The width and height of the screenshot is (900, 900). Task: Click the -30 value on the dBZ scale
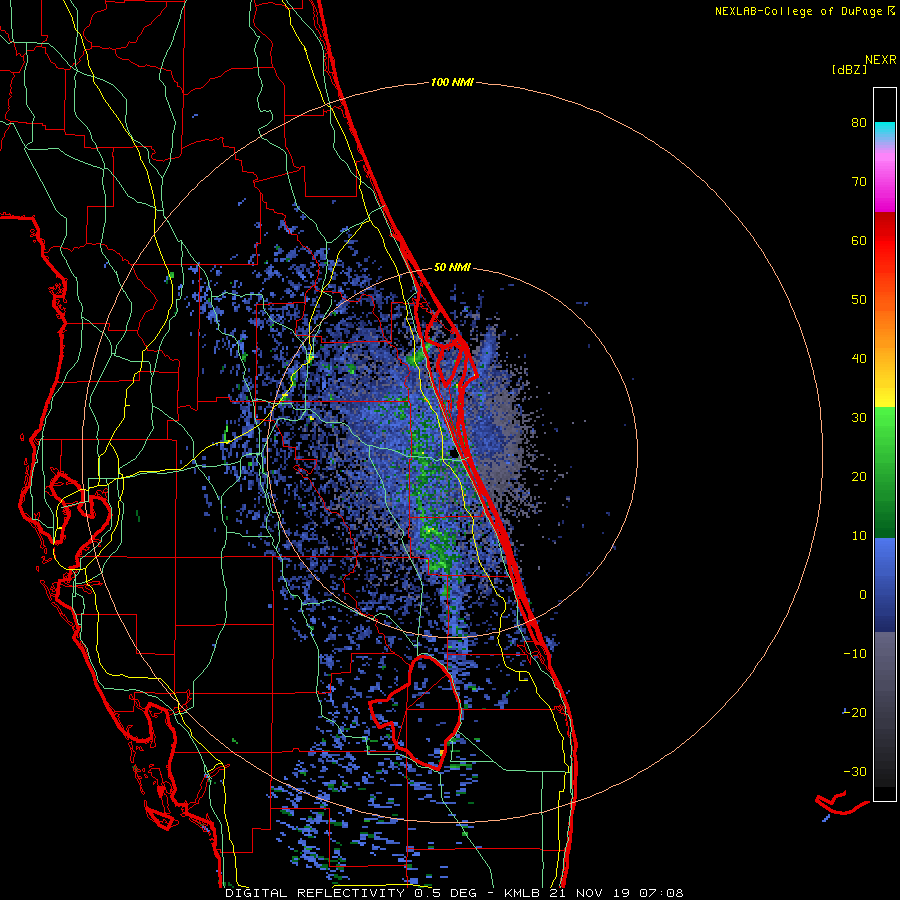855,771
